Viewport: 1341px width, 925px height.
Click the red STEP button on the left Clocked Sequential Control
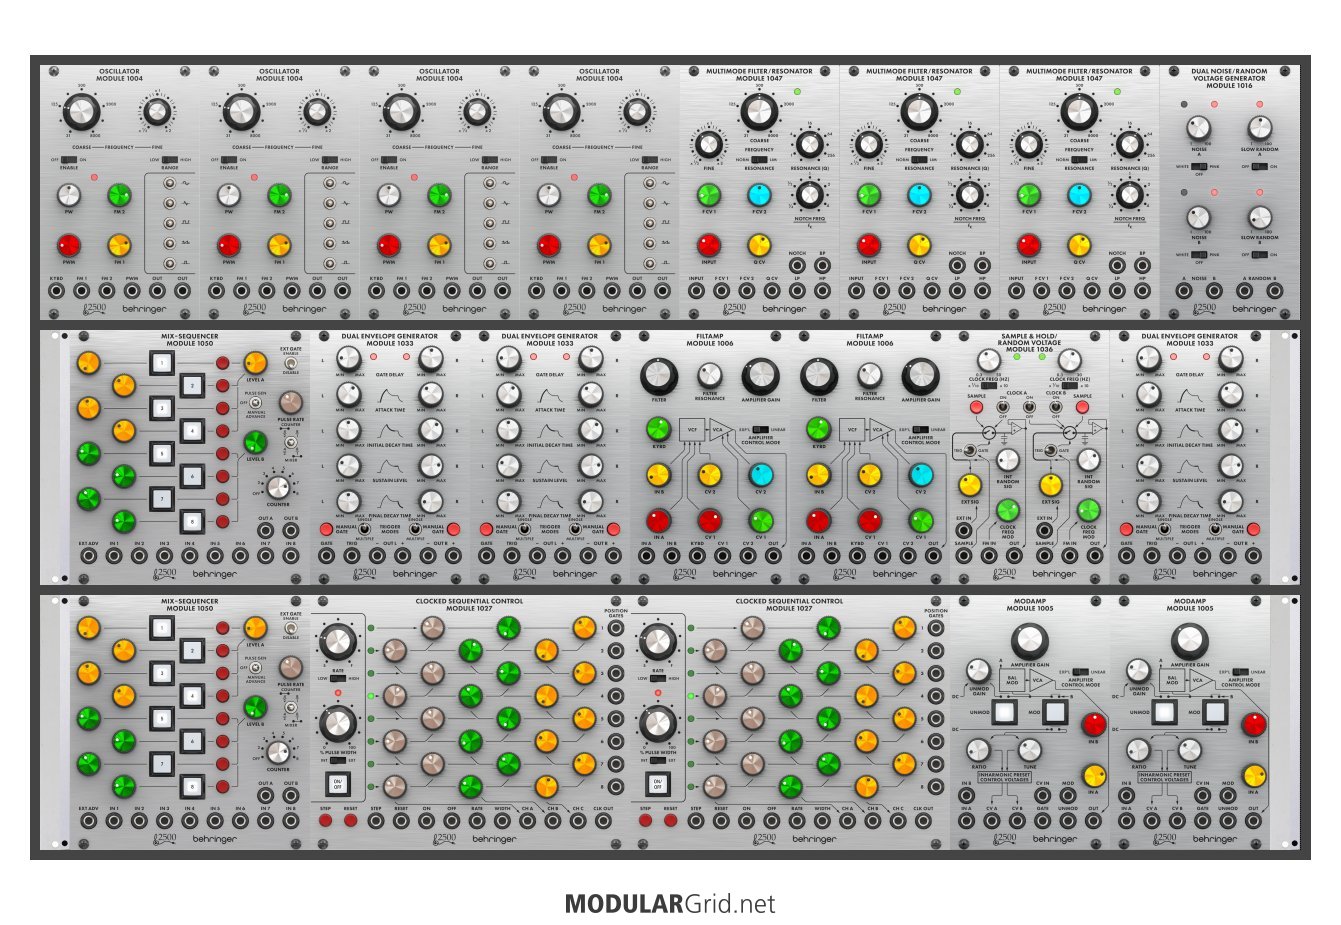point(326,821)
